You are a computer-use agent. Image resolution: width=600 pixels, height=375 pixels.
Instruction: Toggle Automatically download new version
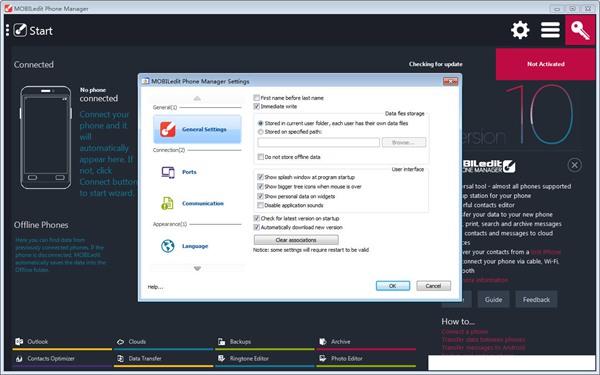pyautogui.click(x=257, y=227)
